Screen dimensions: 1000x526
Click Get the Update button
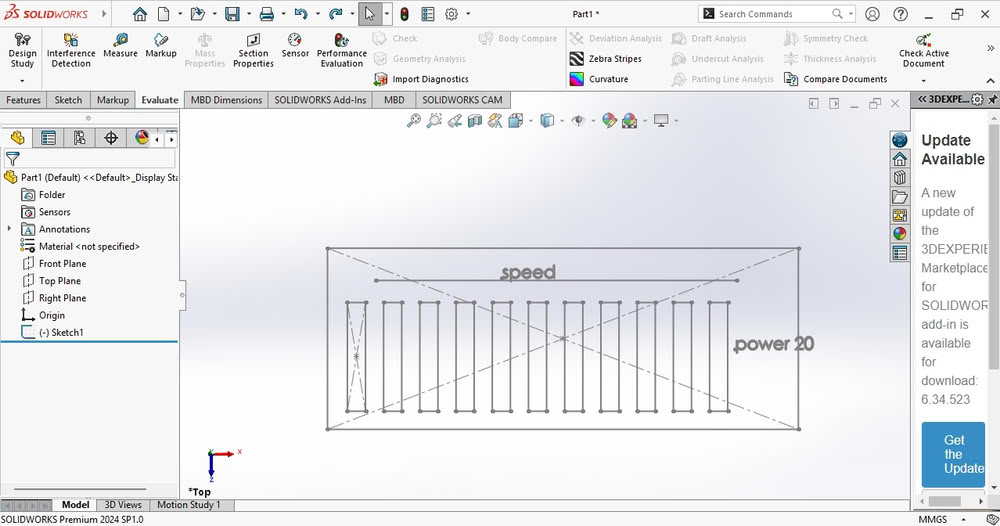tap(953, 454)
